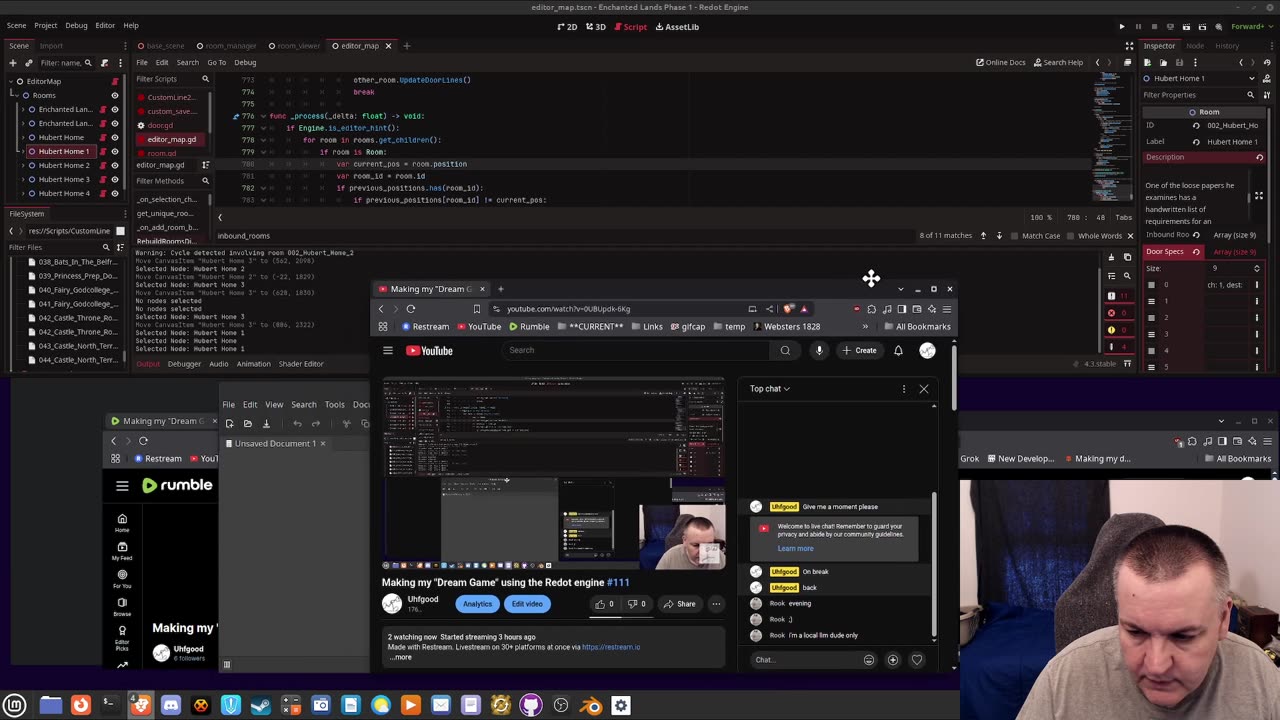Go to previous search match
The width and height of the screenshot is (1280, 720).
pyautogui.click(x=983, y=236)
